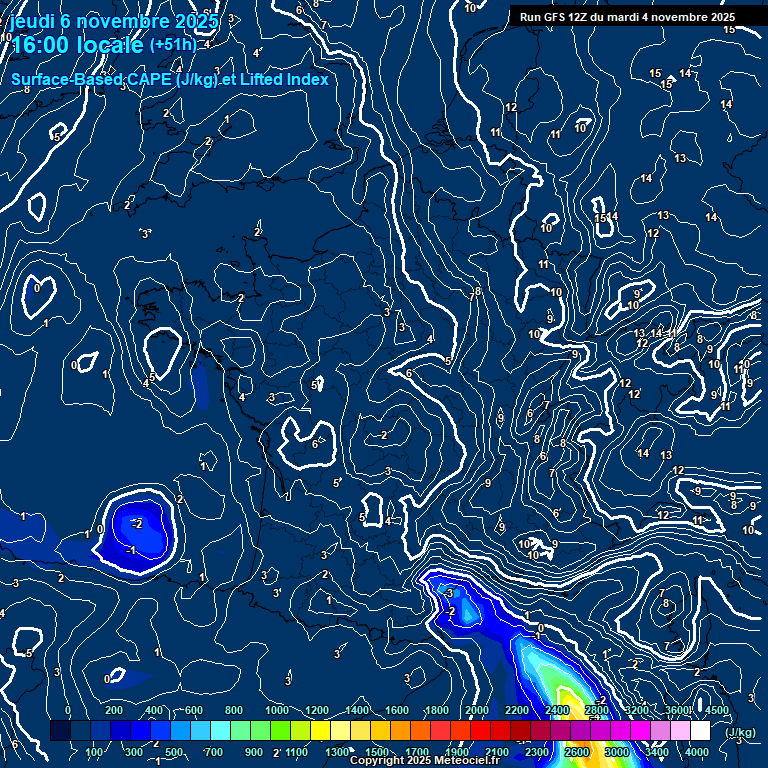Viewport: 768px width, 768px height.
Task: Select the 2200 label above the scale
Action: click(517, 710)
